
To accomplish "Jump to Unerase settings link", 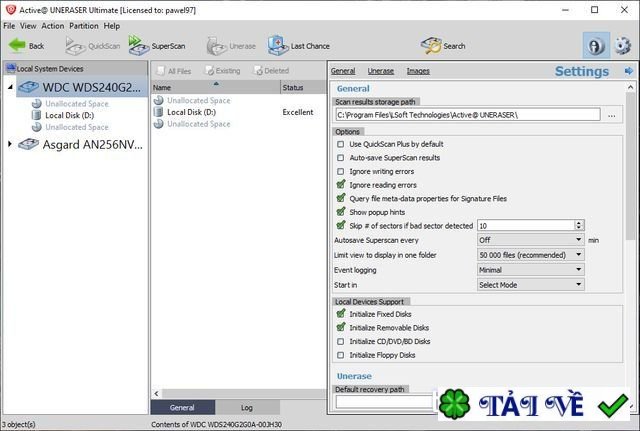I will click(380, 71).
